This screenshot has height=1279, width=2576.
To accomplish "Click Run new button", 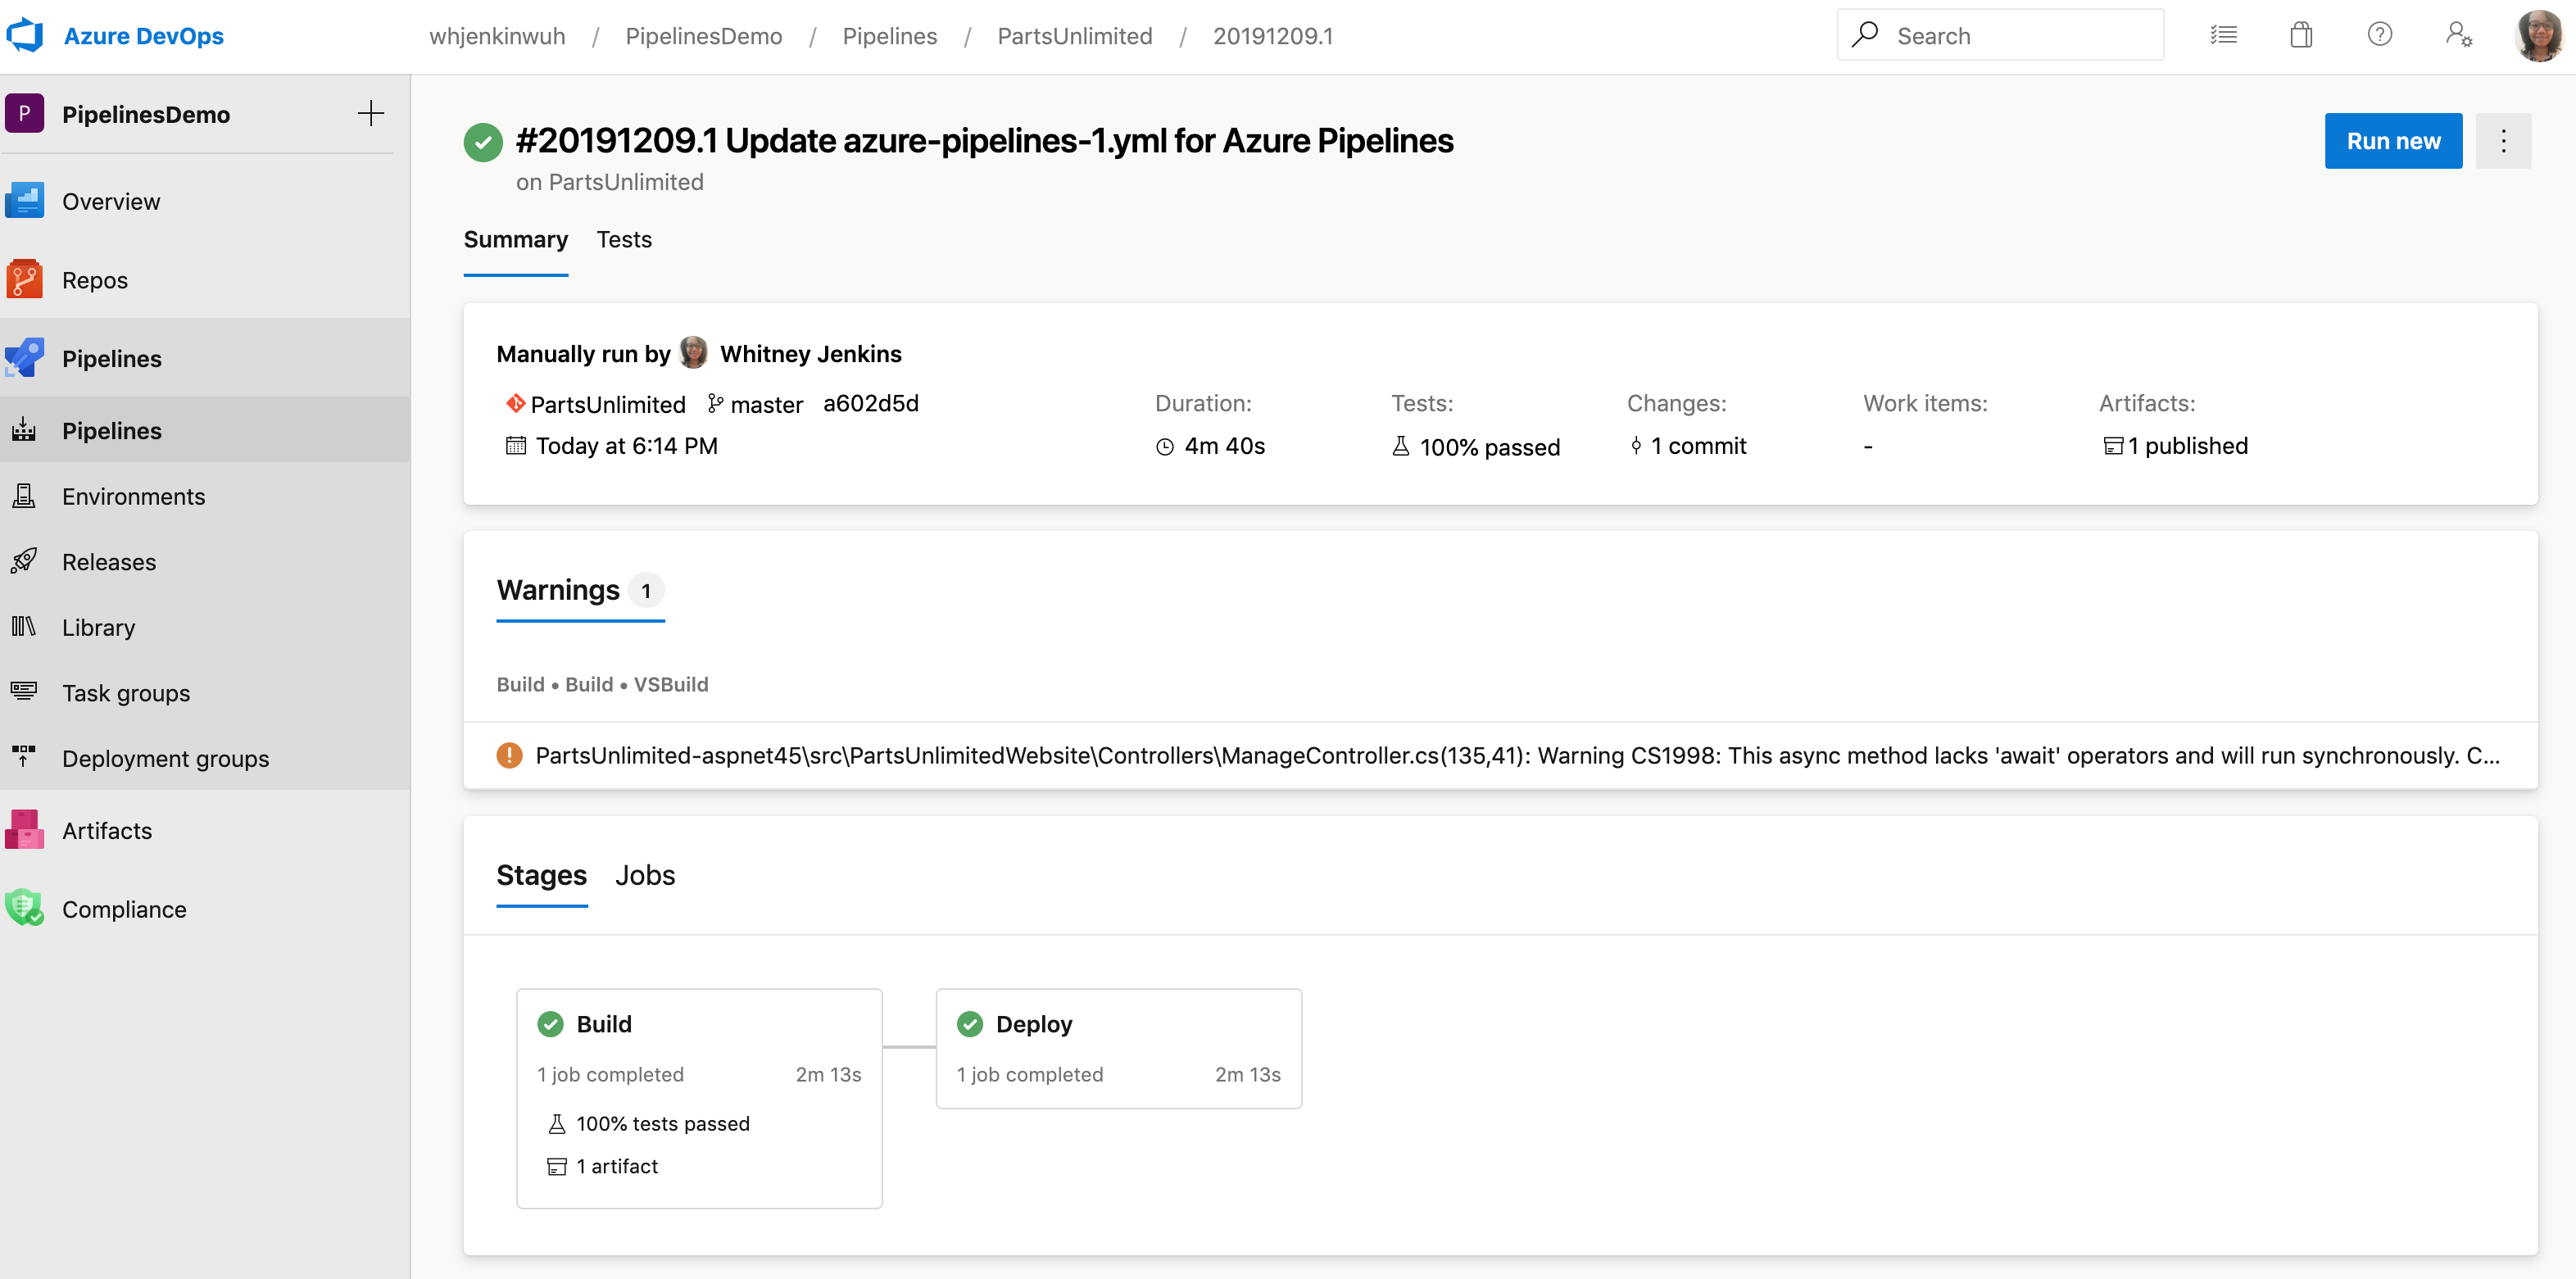I will point(2393,139).
